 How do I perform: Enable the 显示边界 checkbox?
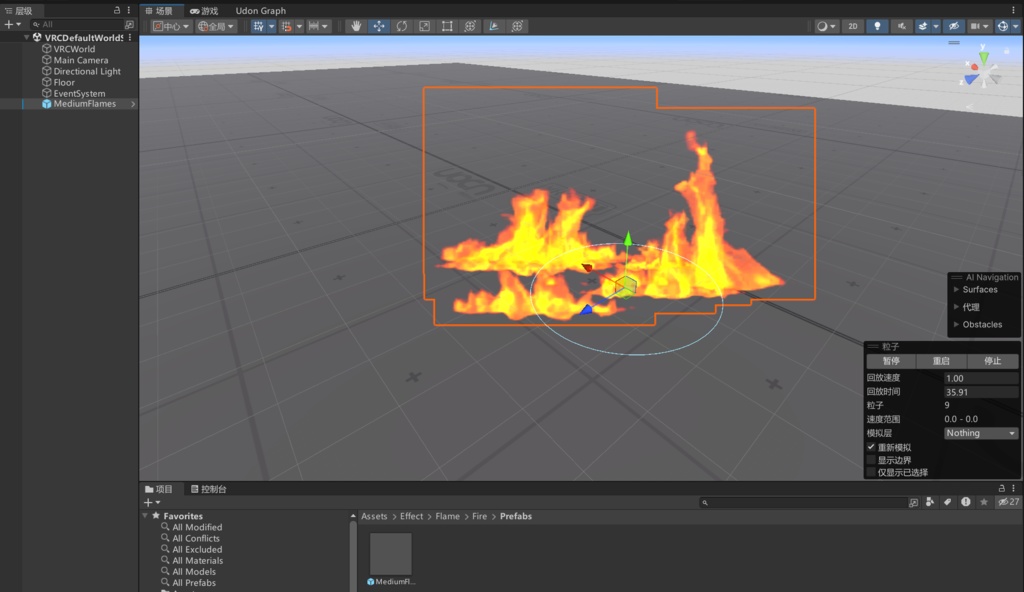pos(871,459)
